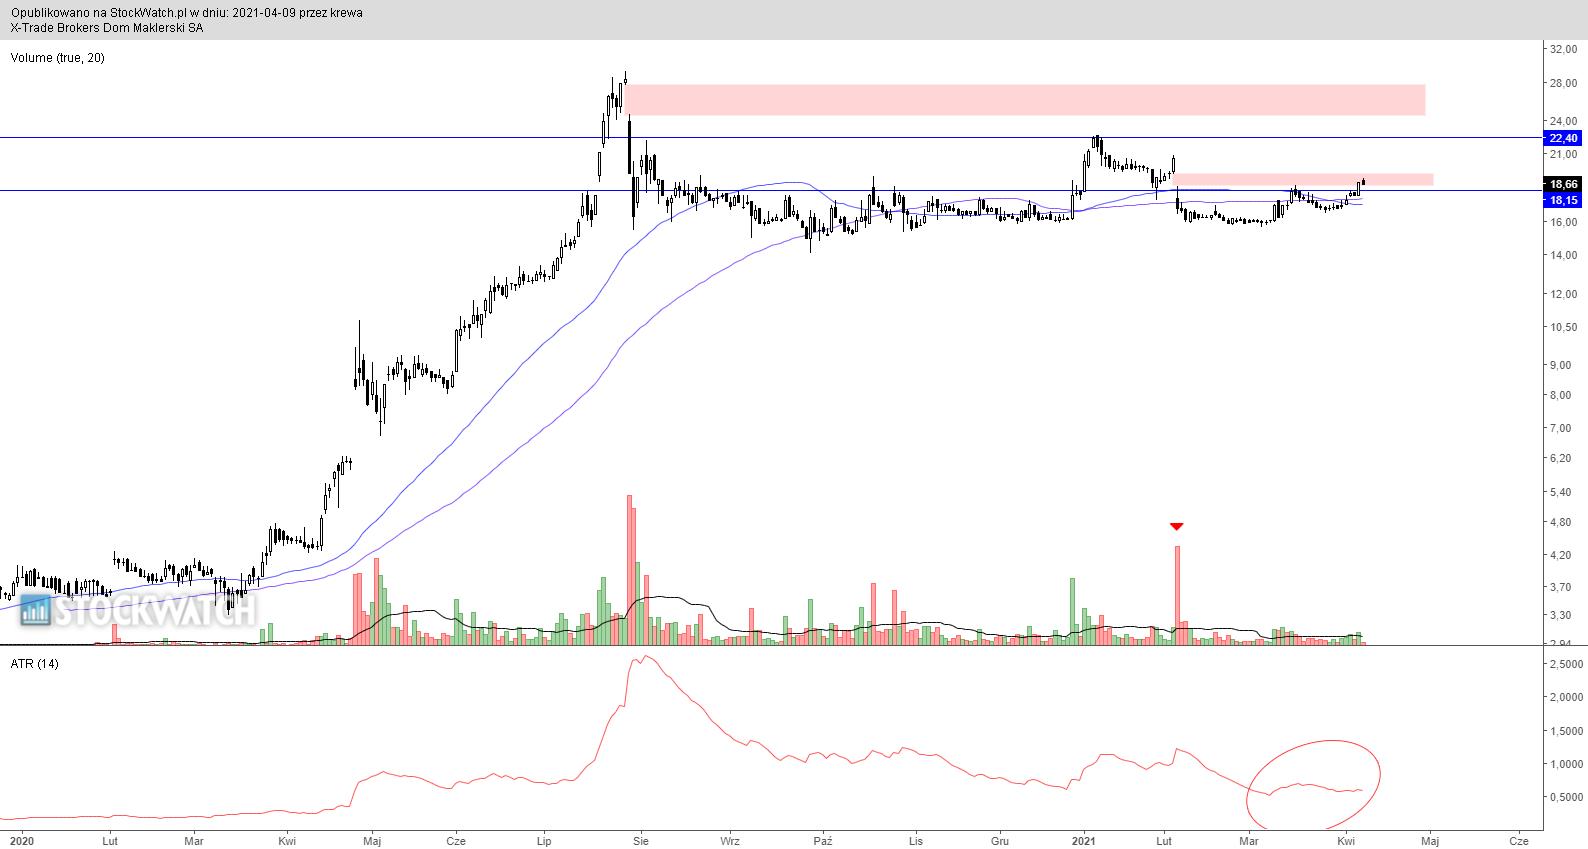Click the 'ATR (14)' indicator label

(34, 664)
